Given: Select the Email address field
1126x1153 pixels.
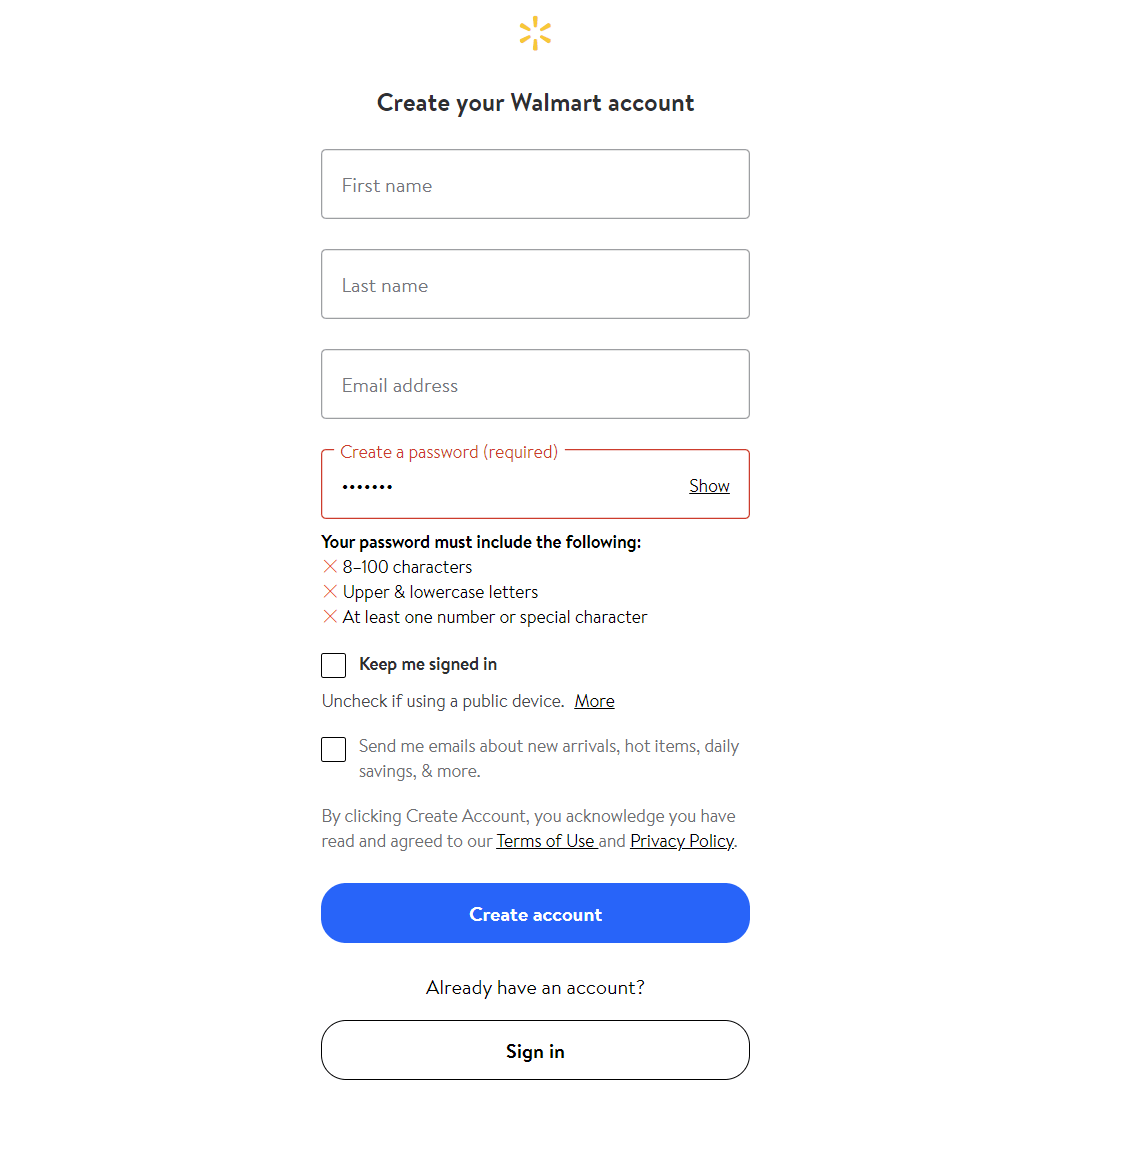Looking at the screenshot, I should point(535,385).
